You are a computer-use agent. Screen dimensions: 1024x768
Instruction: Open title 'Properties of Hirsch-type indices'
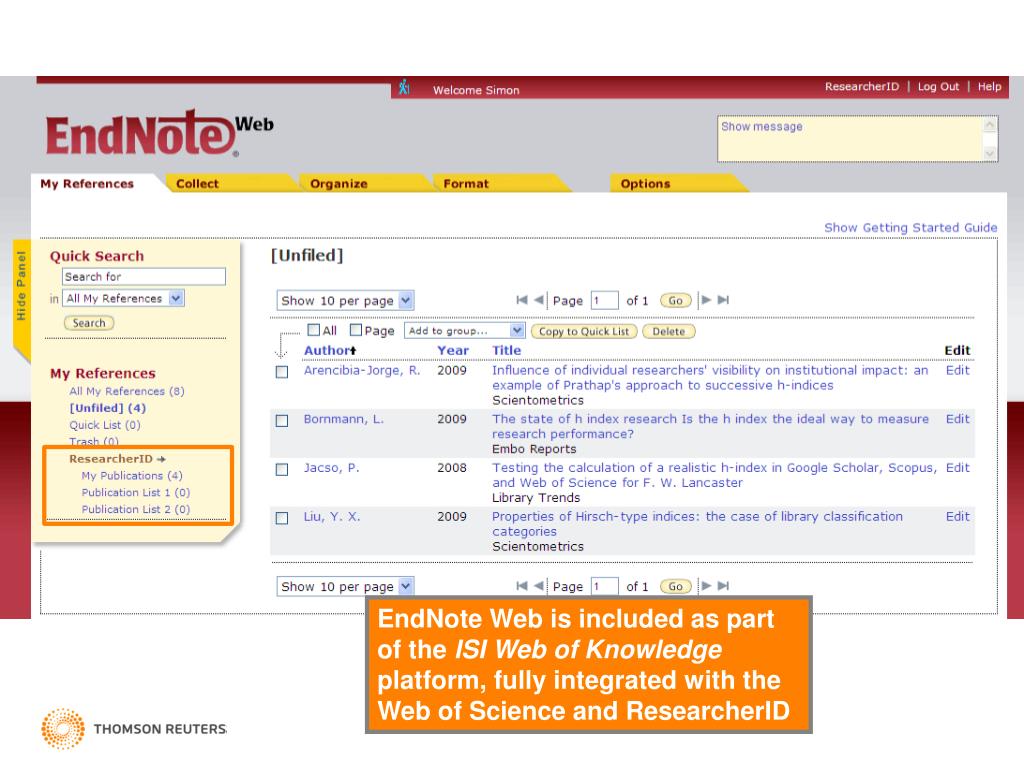coord(697,524)
